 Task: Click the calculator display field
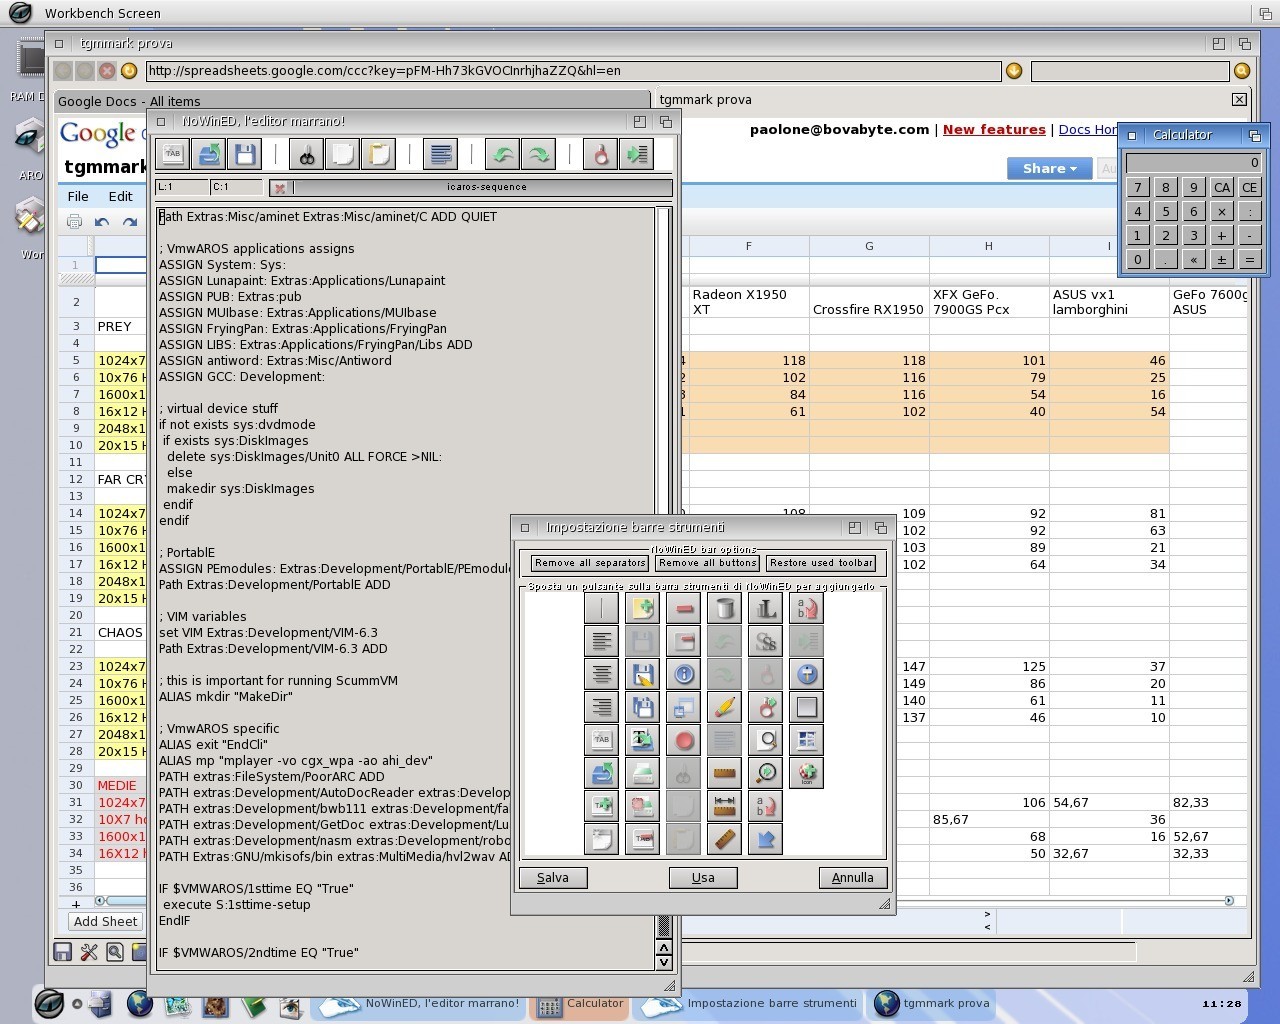(x=1194, y=163)
